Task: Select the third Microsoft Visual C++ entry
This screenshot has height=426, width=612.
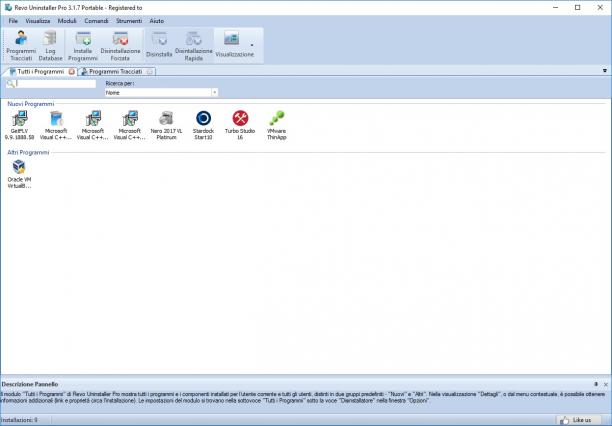Action: (x=129, y=125)
